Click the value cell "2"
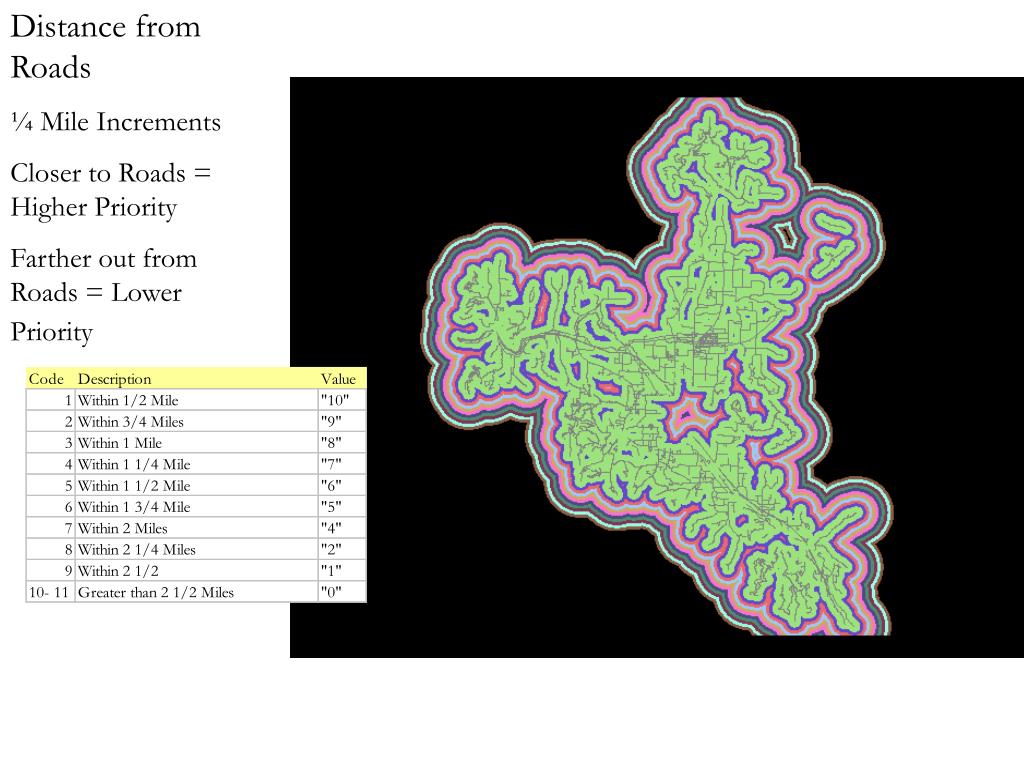The height and width of the screenshot is (768, 1024). [342, 550]
